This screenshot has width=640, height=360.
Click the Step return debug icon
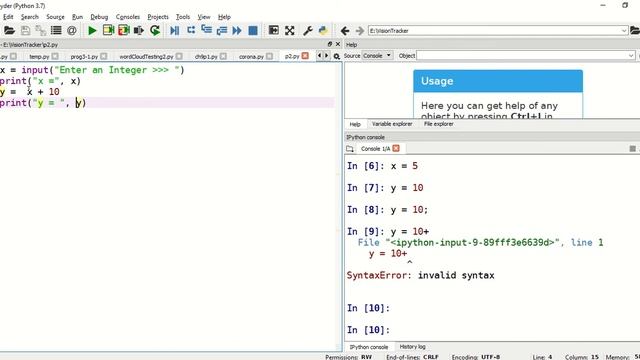pyautogui.click(x=222, y=31)
